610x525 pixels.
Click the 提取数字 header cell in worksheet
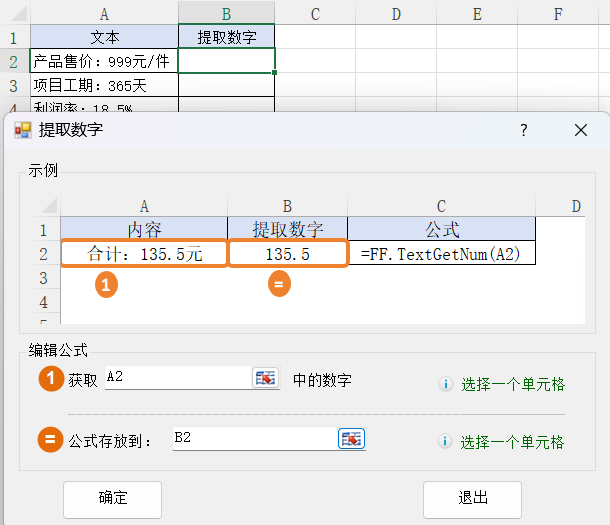coord(227,38)
